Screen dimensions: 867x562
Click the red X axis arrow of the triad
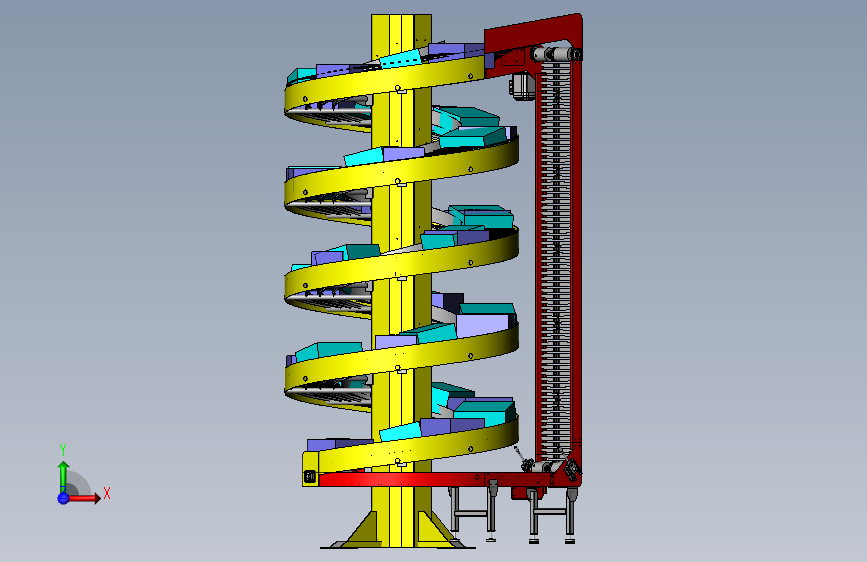[x=85, y=498]
